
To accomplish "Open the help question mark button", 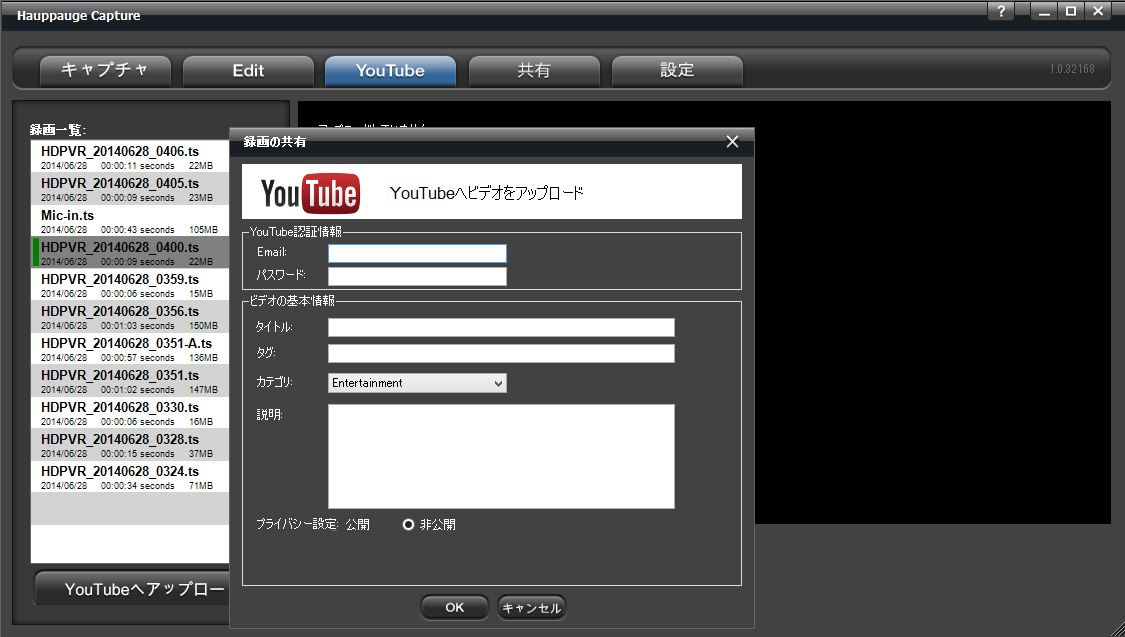I will (x=1001, y=11).
